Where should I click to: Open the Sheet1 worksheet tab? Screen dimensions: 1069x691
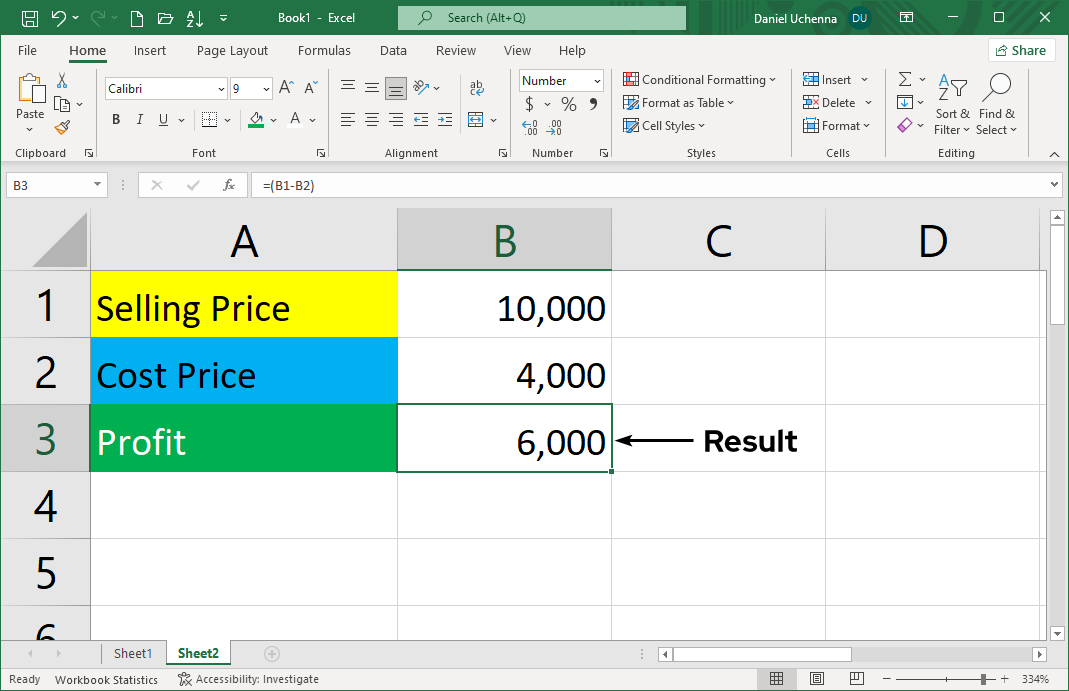click(133, 653)
